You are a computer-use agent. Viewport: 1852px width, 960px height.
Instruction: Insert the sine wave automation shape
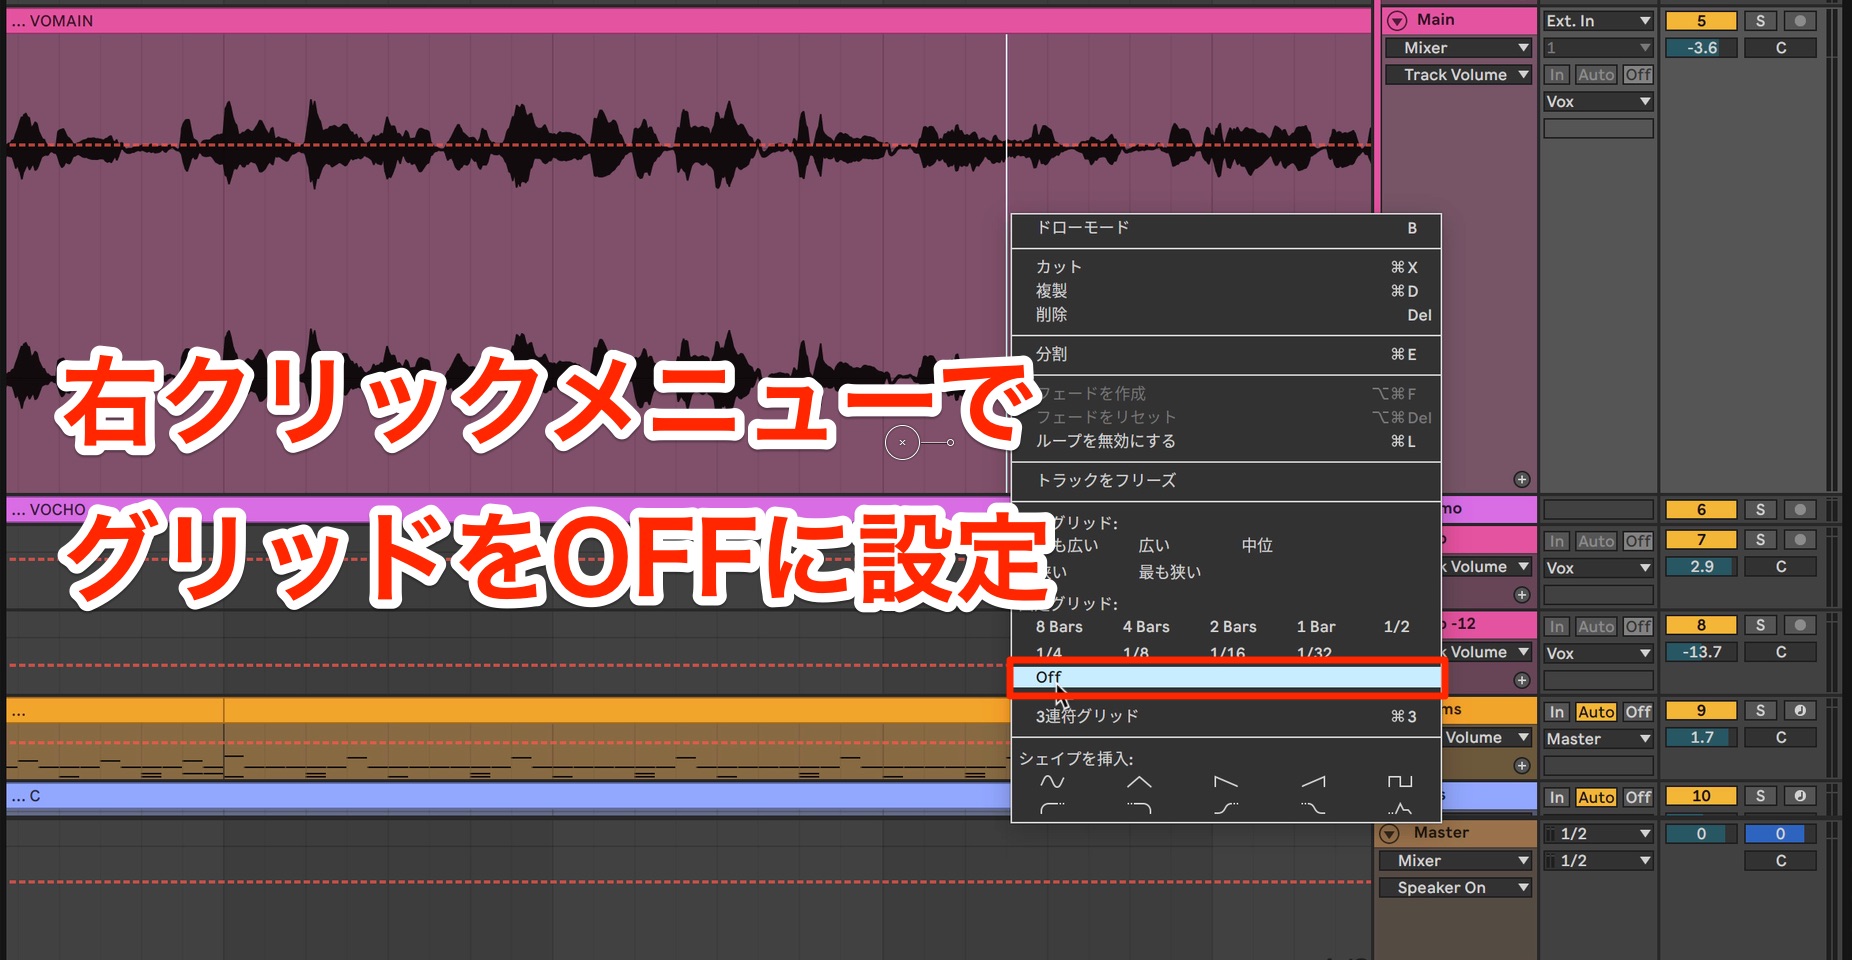tap(1052, 782)
